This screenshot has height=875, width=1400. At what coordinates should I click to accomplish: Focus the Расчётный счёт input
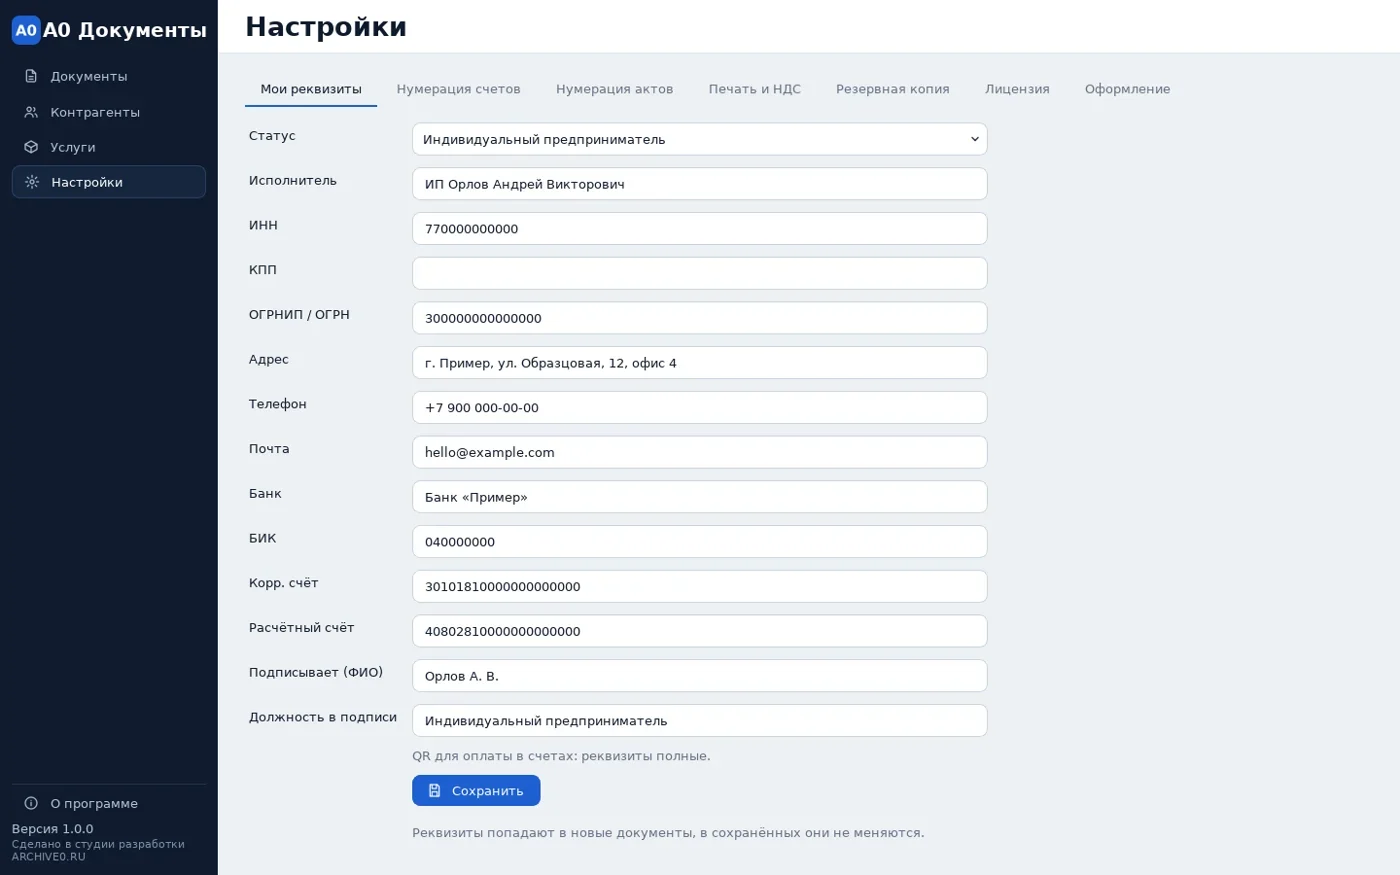tap(700, 631)
